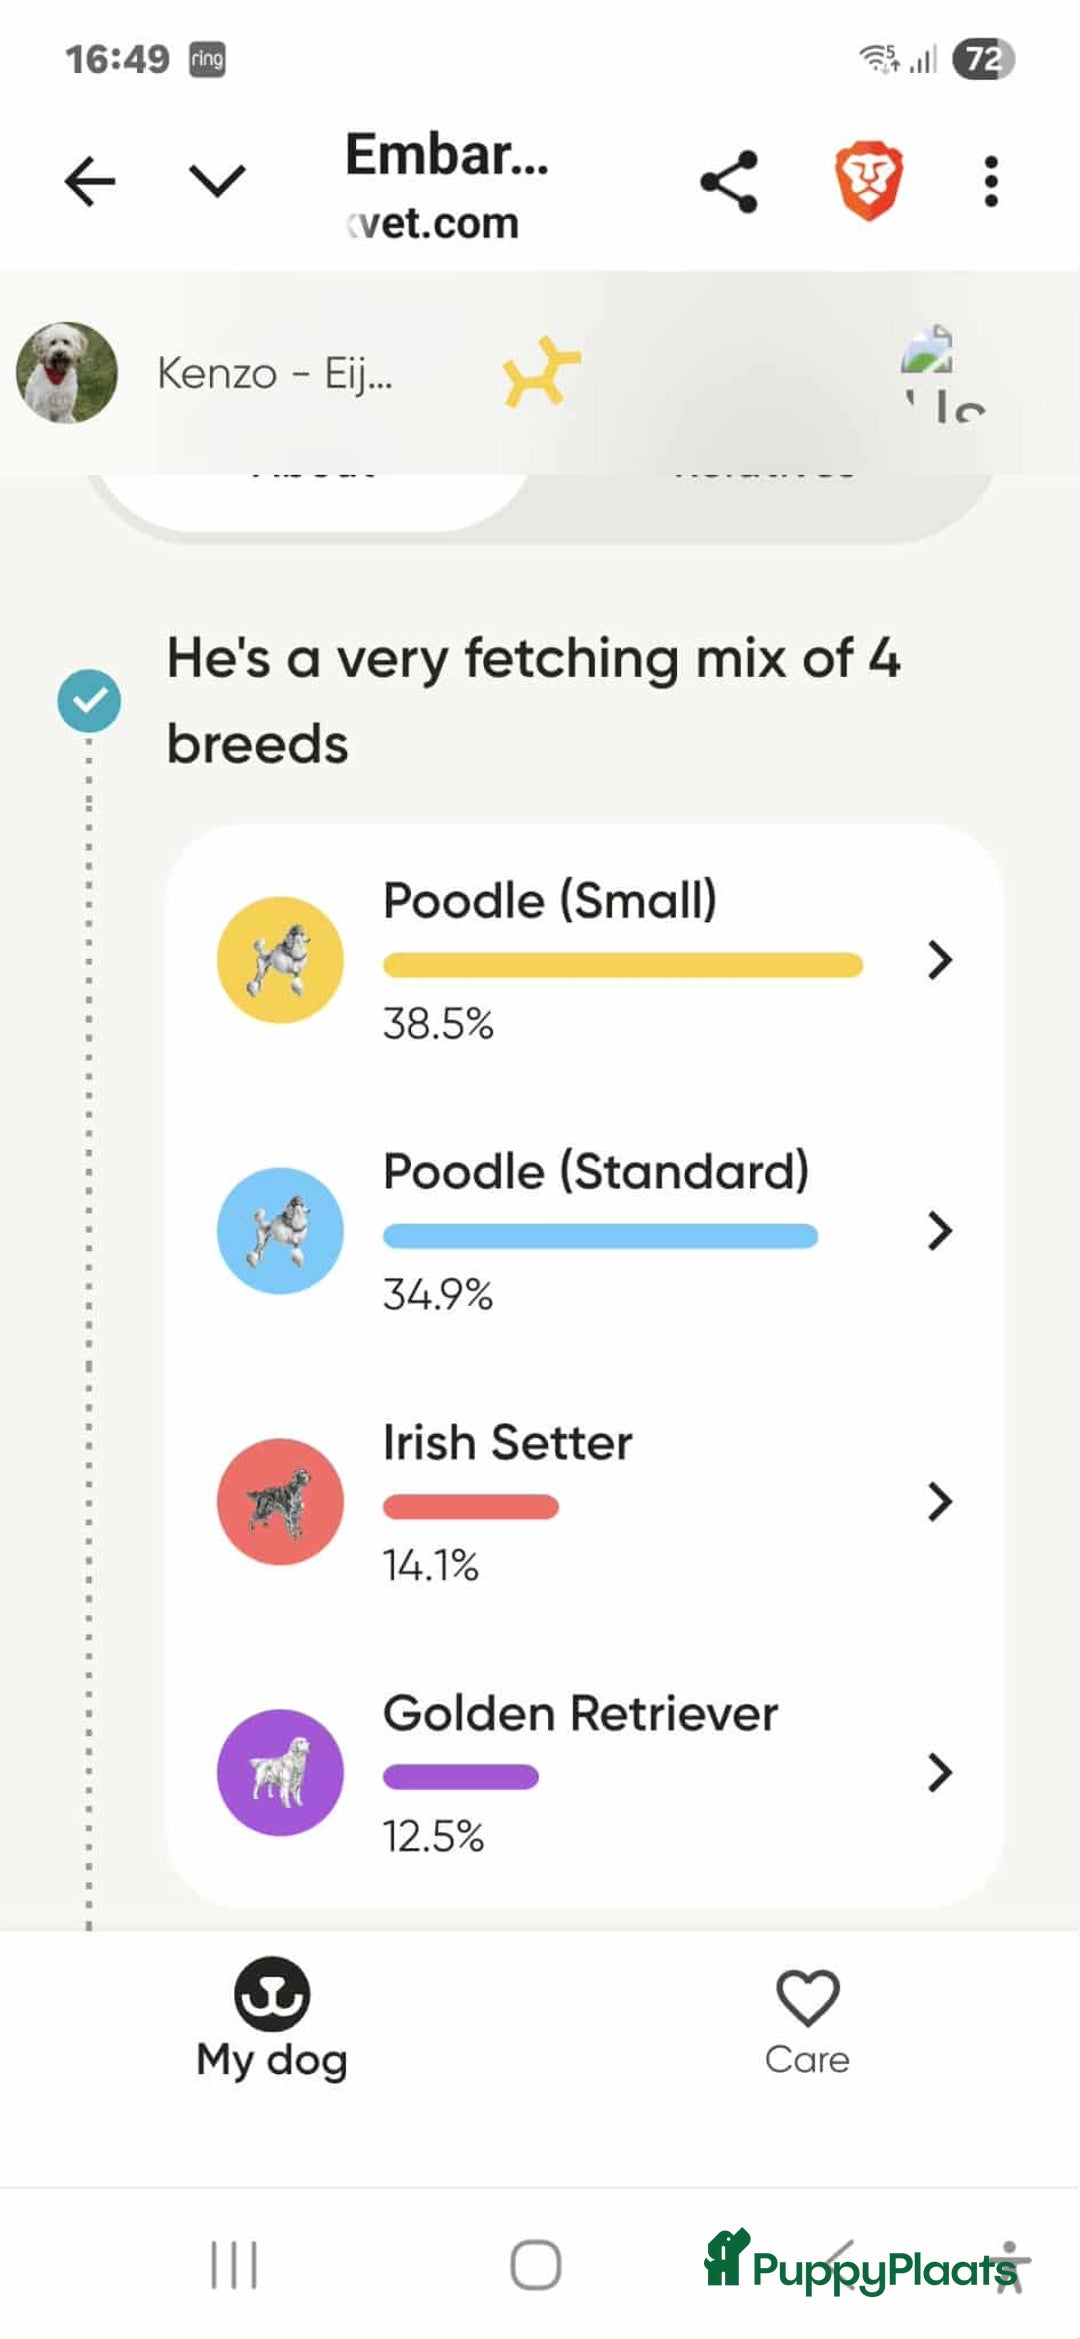Tap the yellow Embark dog logo
This screenshot has height=2339, width=1080.
click(541, 372)
